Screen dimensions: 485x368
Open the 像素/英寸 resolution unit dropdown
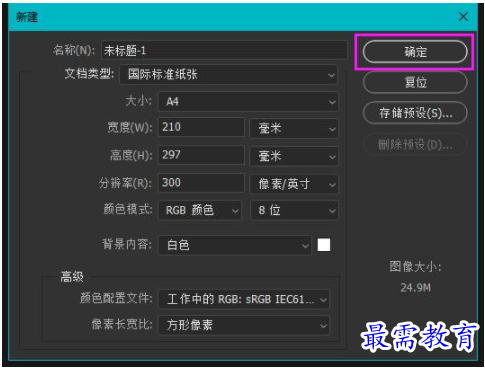pos(294,184)
